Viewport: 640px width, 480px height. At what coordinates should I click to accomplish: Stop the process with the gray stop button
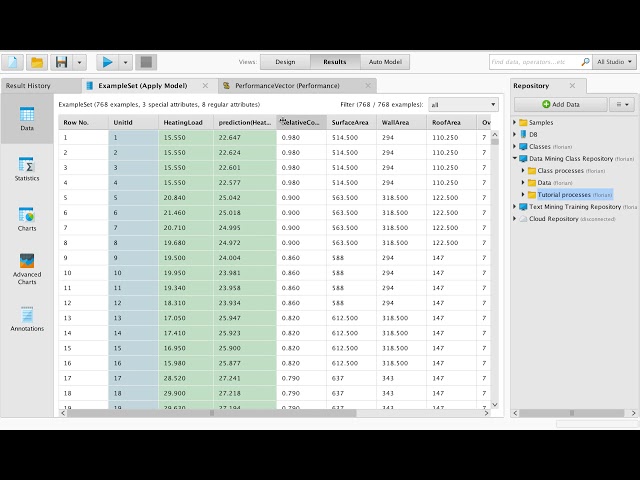pyautogui.click(x=146, y=62)
